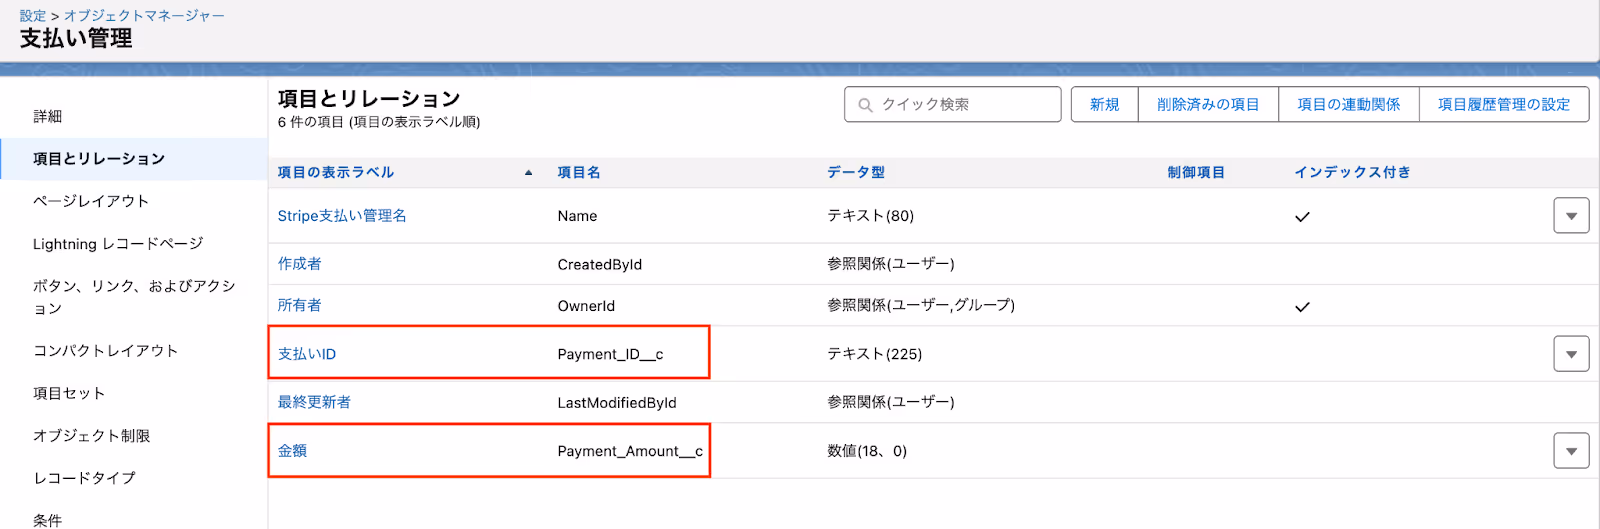Sort by 制御項目 column header
Viewport: 1600px width, 529px height.
1196,173
